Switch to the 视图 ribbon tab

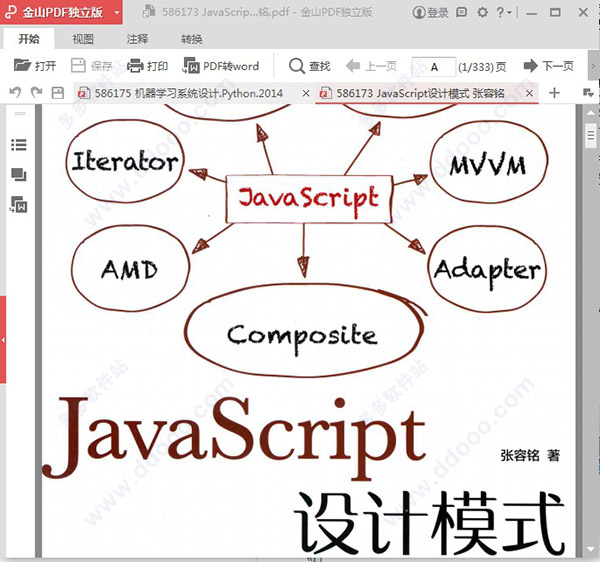click(83, 39)
